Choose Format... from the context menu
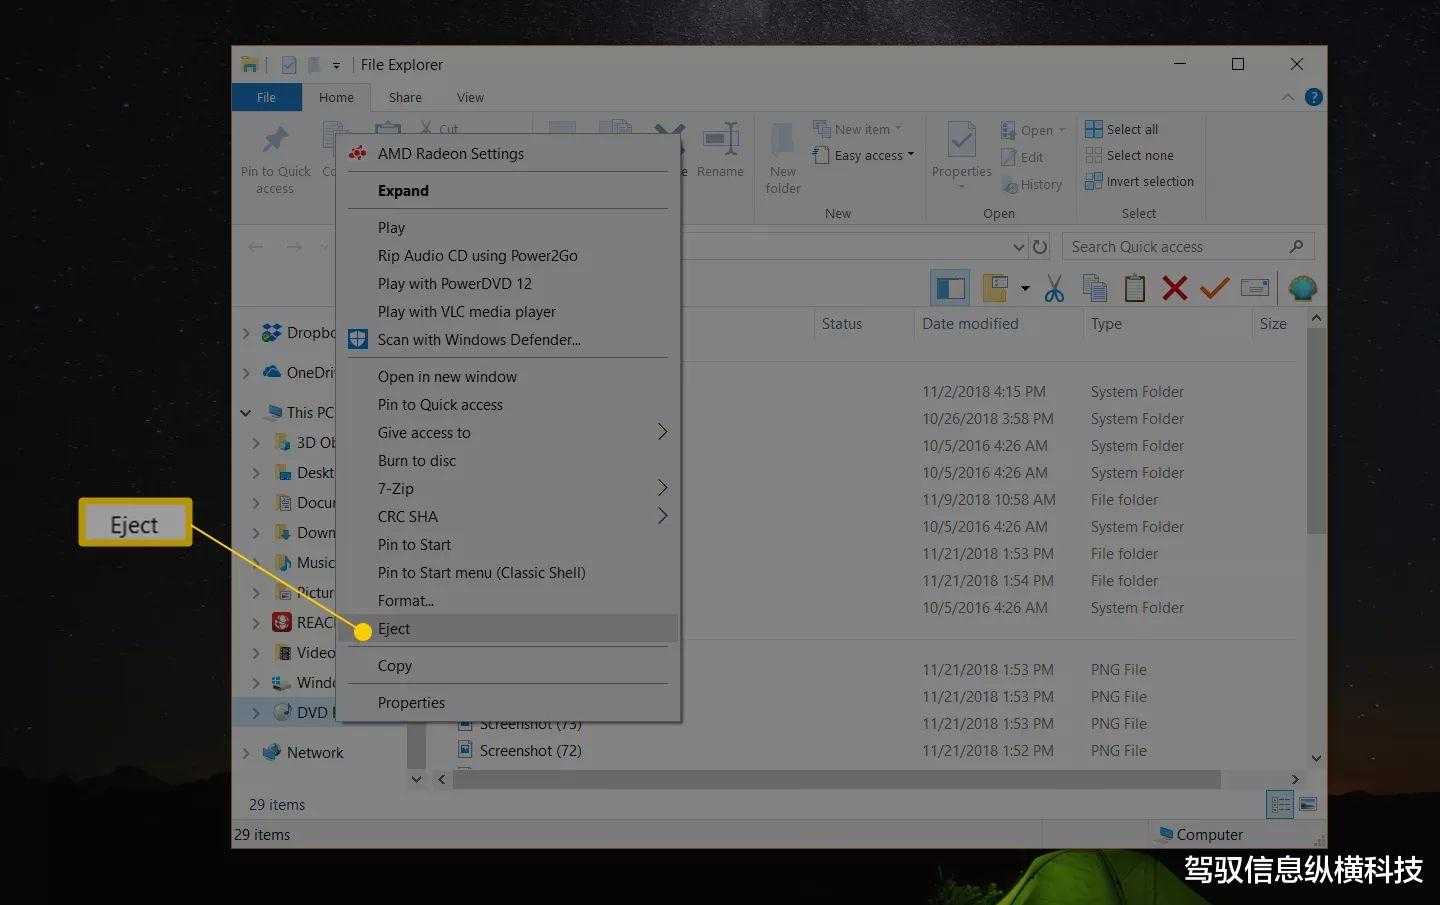Screen dimensions: 1440x905 tap(508, 600)
